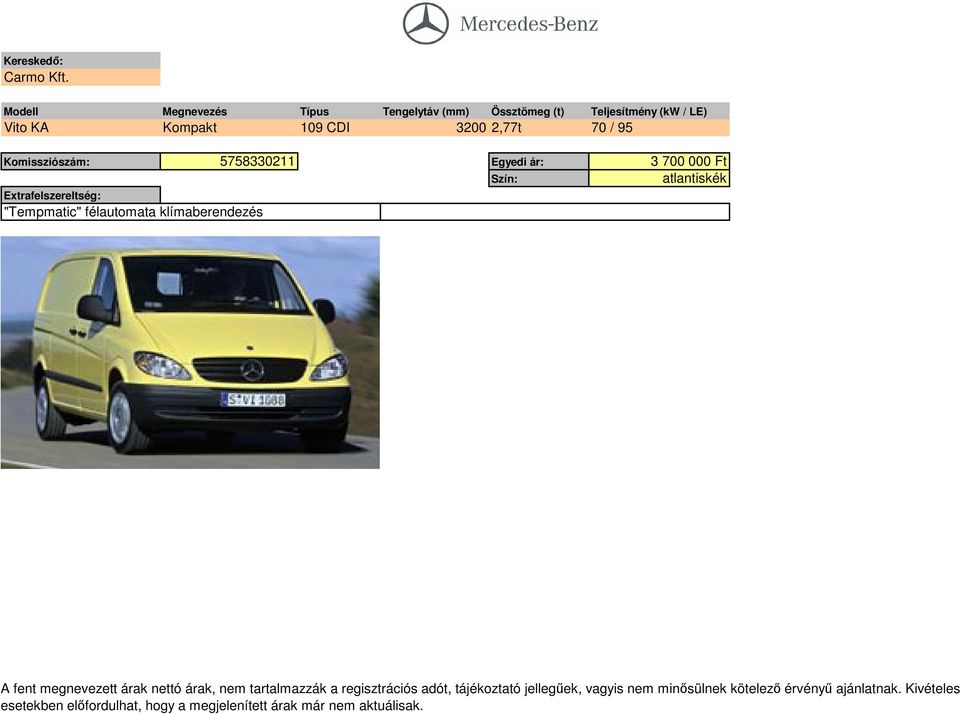Click the Komissziószám label
Viewport: 960px width, 714px height.
81,162
